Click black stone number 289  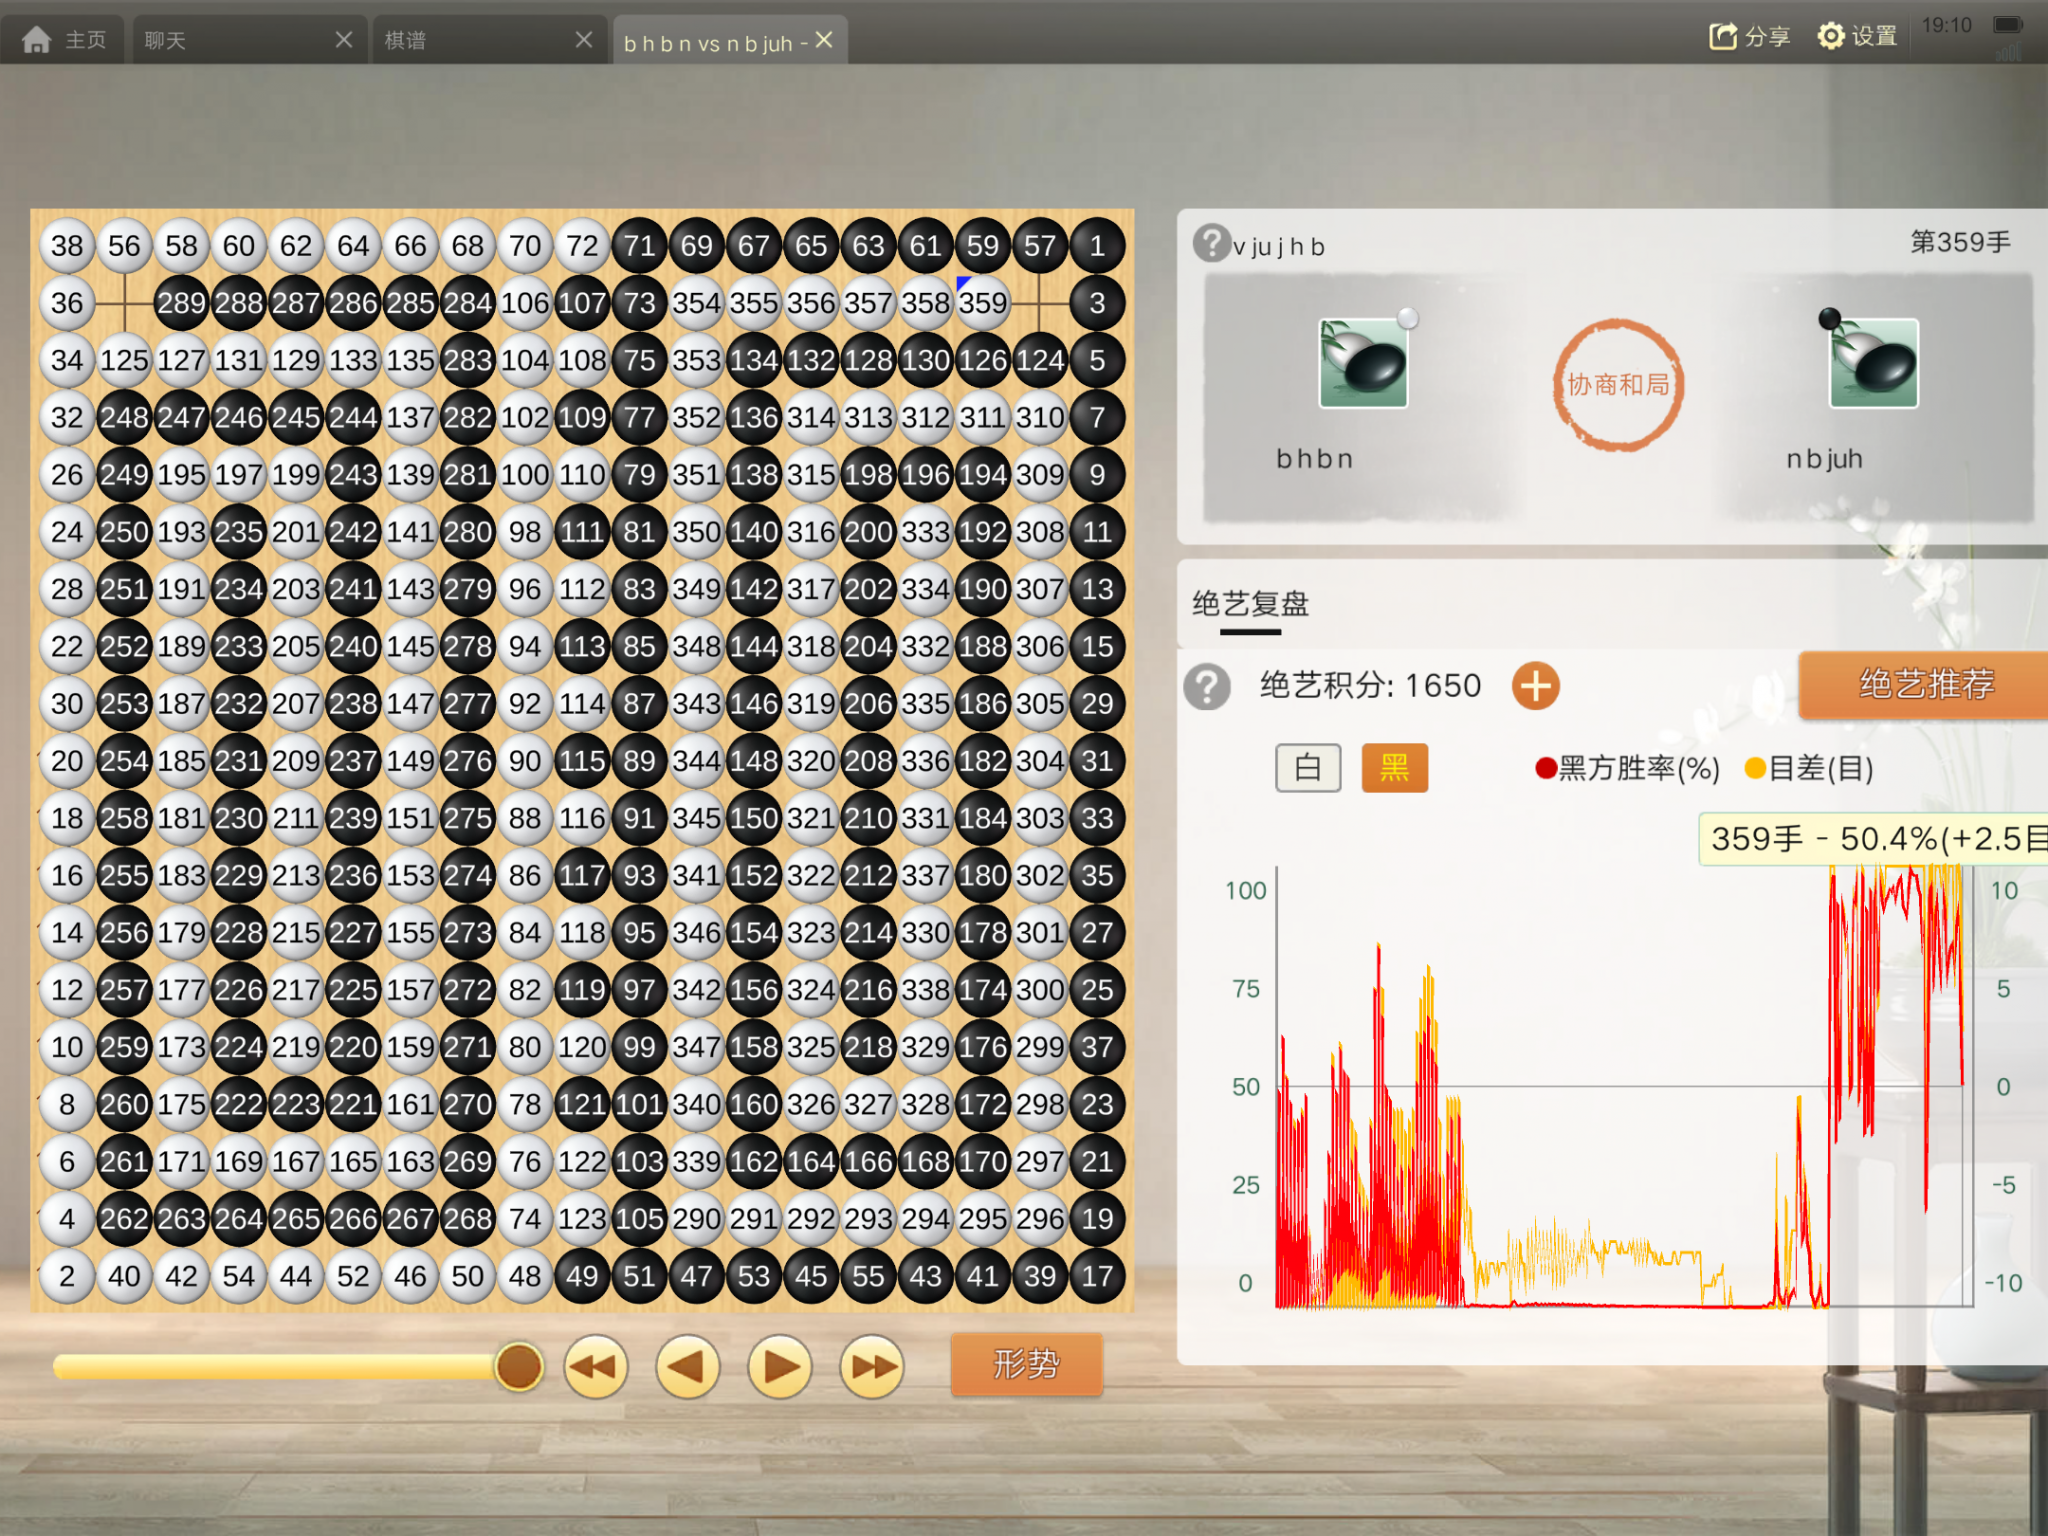point(181,303)
